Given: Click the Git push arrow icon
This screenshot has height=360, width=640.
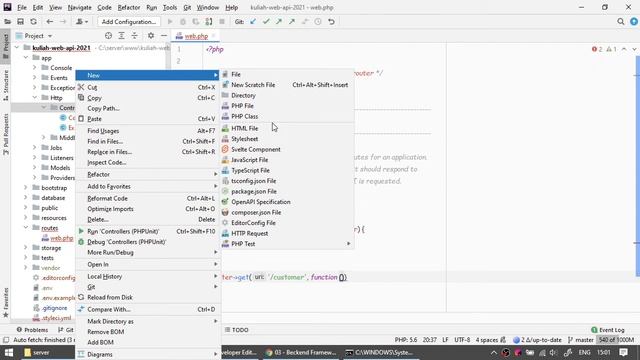Looking at the screenshot, I should tap(279, 22).
